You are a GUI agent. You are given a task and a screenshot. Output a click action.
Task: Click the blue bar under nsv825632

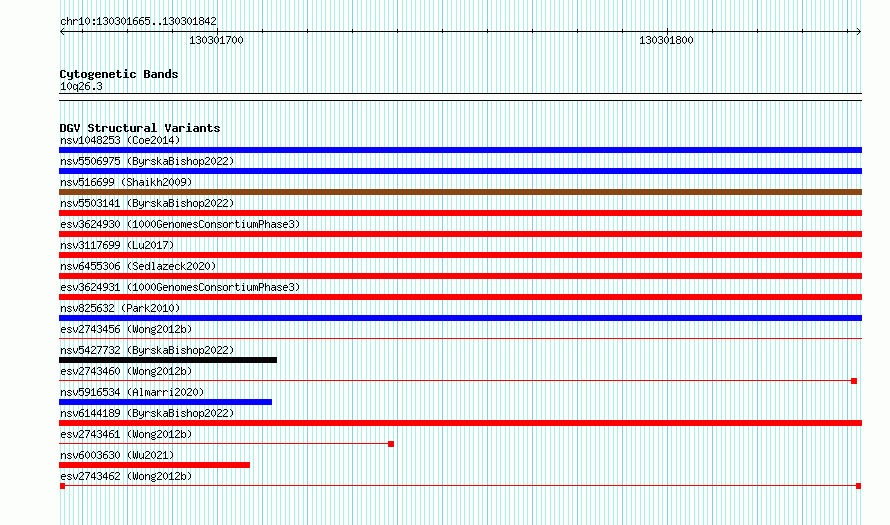pyautogui.click(x=460, y=318)
